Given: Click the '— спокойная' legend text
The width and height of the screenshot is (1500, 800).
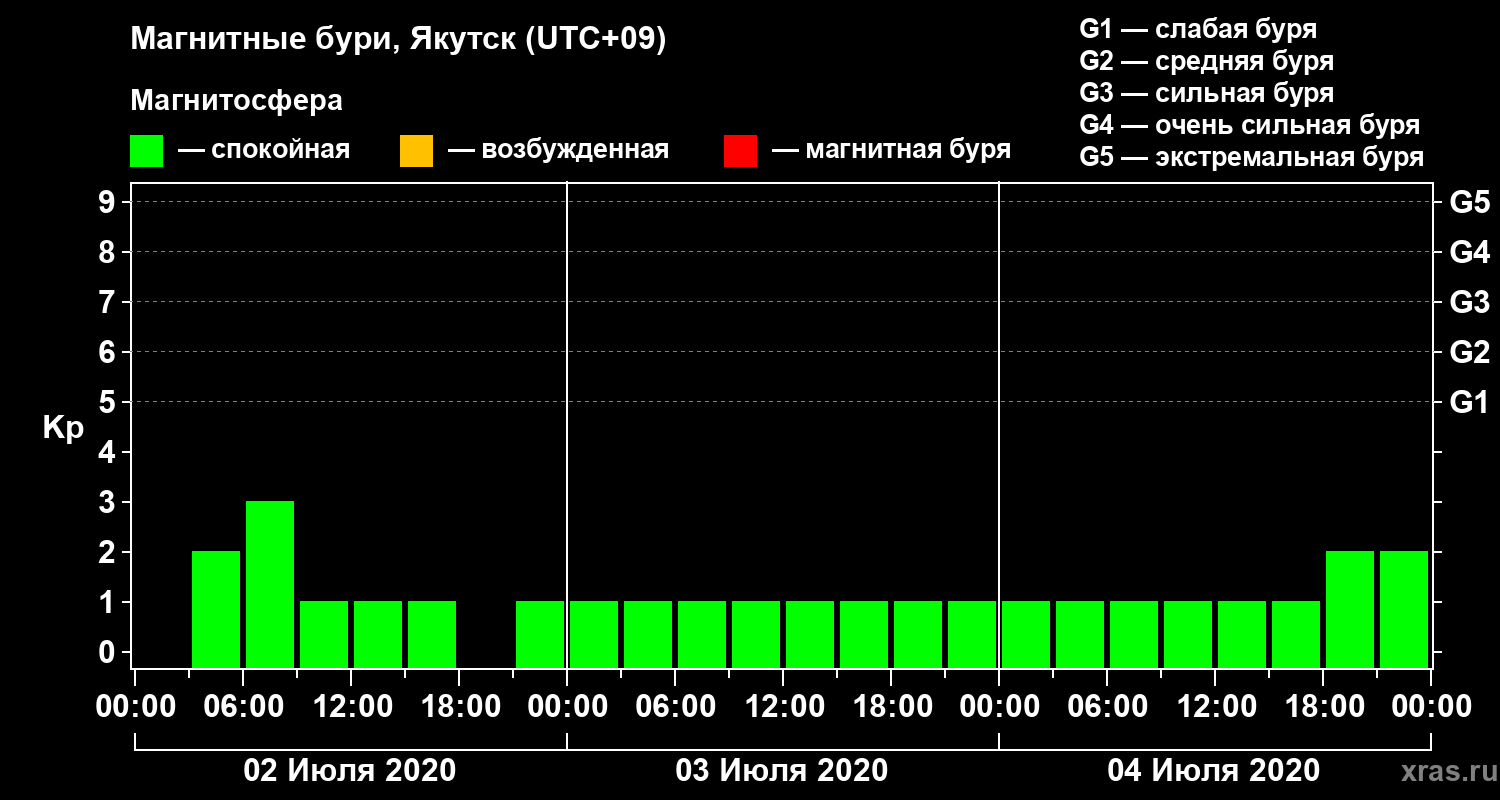Looking at the screenshot, I should [264, 151].
